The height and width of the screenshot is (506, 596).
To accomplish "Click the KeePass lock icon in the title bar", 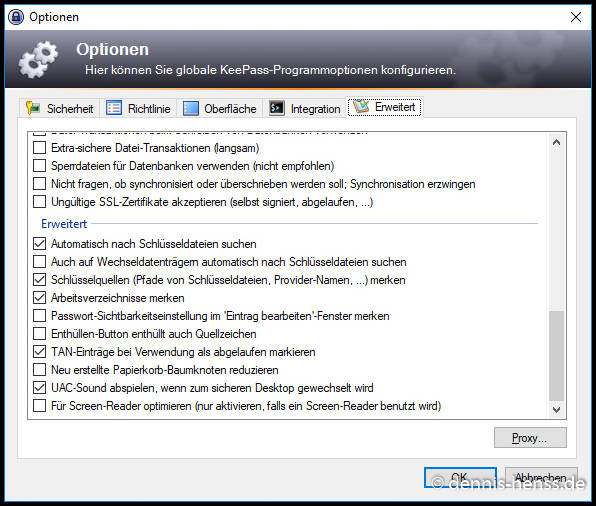I will coord(16,17).
